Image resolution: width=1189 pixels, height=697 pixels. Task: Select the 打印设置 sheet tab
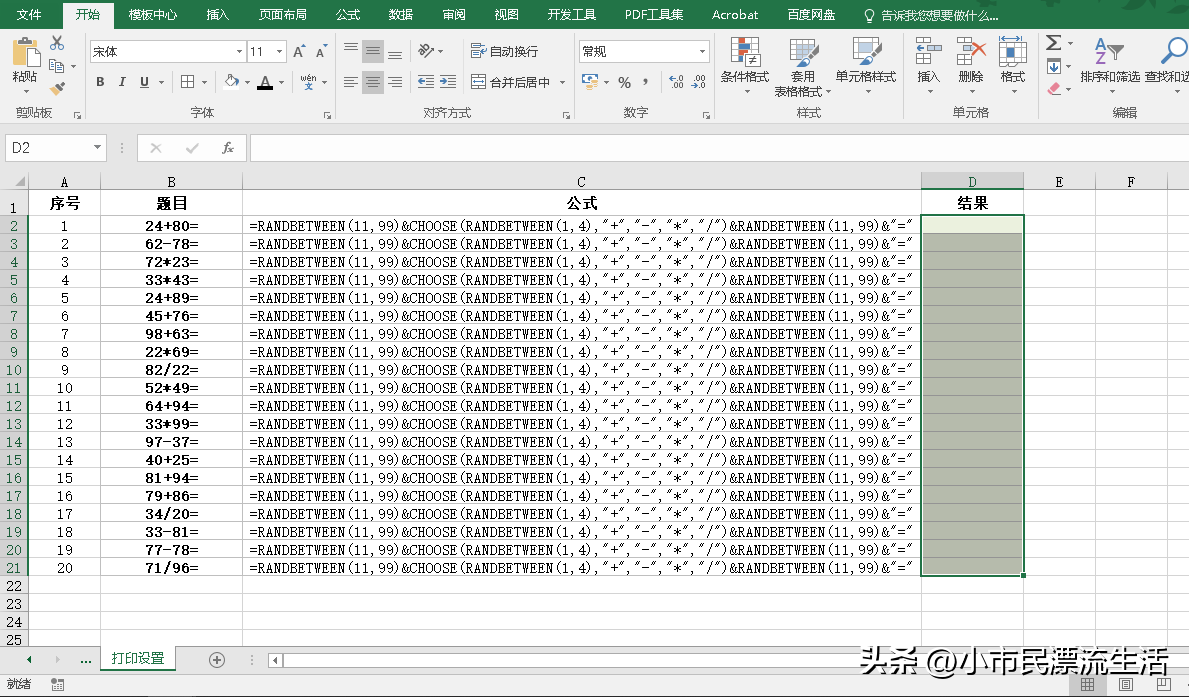(x=138, y=658)
